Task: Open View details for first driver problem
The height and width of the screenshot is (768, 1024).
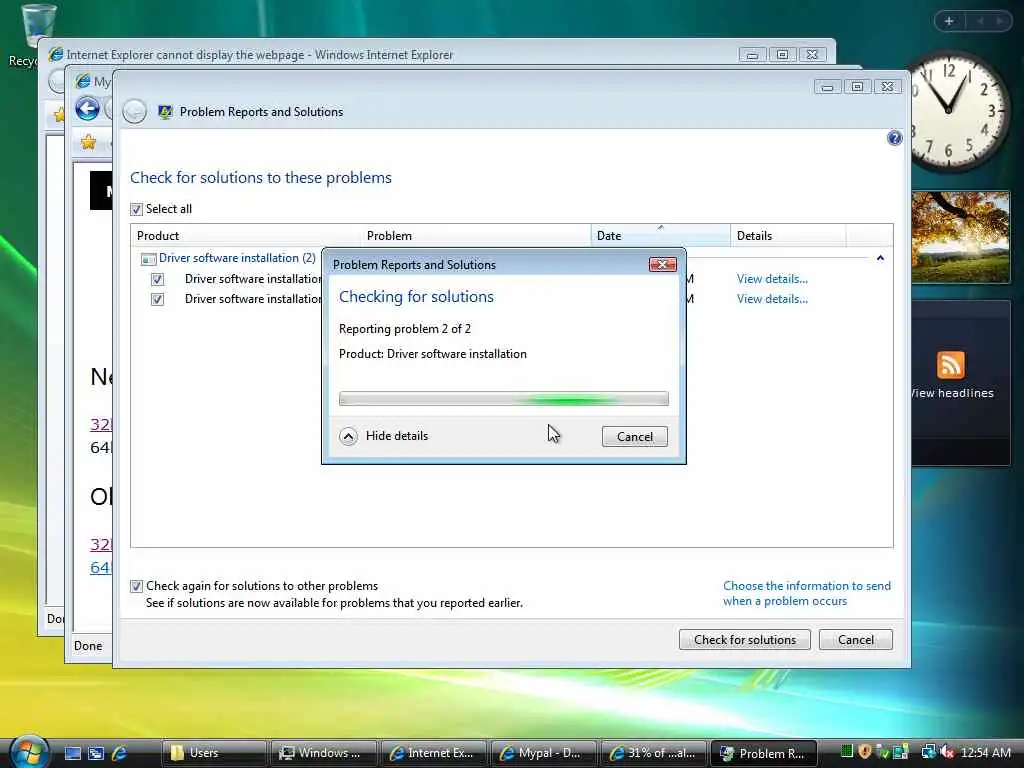Action: (x=772, y=279)
